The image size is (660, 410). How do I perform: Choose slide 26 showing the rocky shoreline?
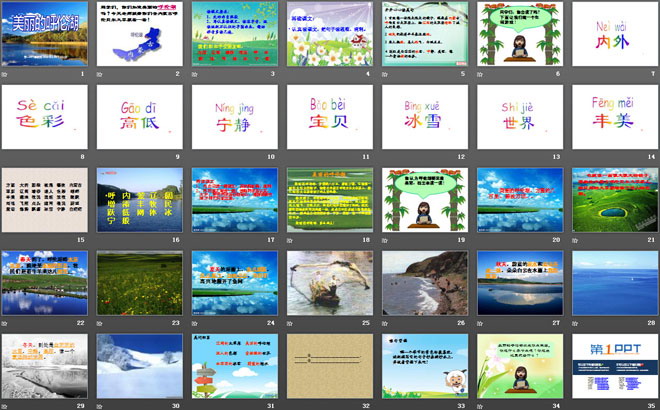424,283
